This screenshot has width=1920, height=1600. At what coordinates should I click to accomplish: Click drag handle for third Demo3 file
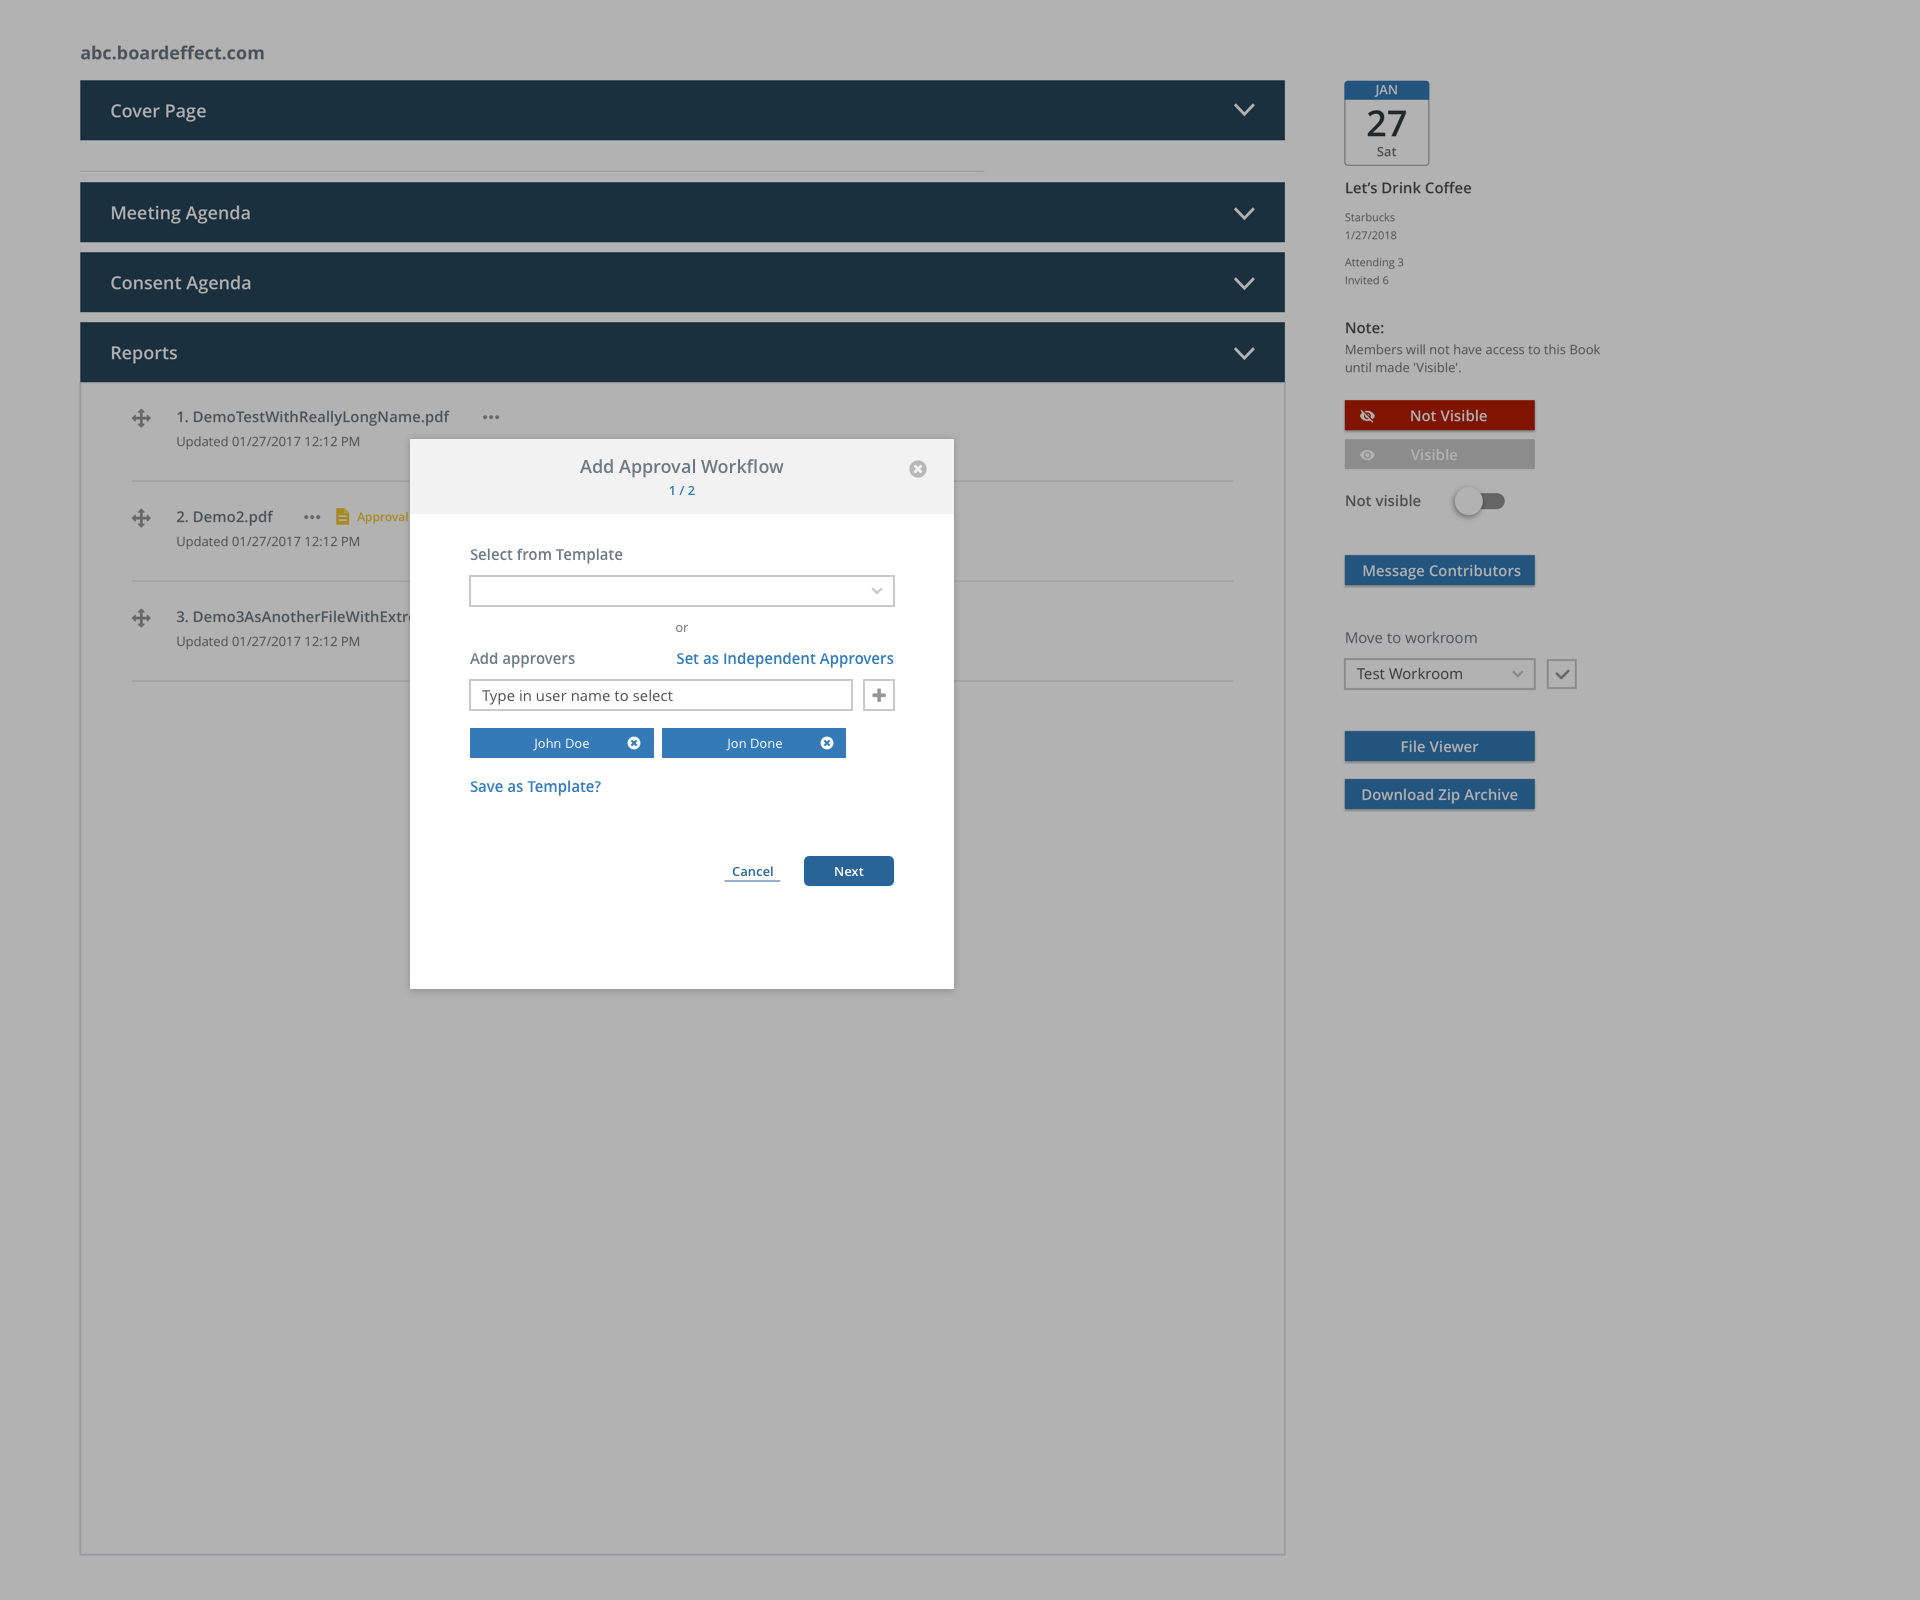pos(141,618)
